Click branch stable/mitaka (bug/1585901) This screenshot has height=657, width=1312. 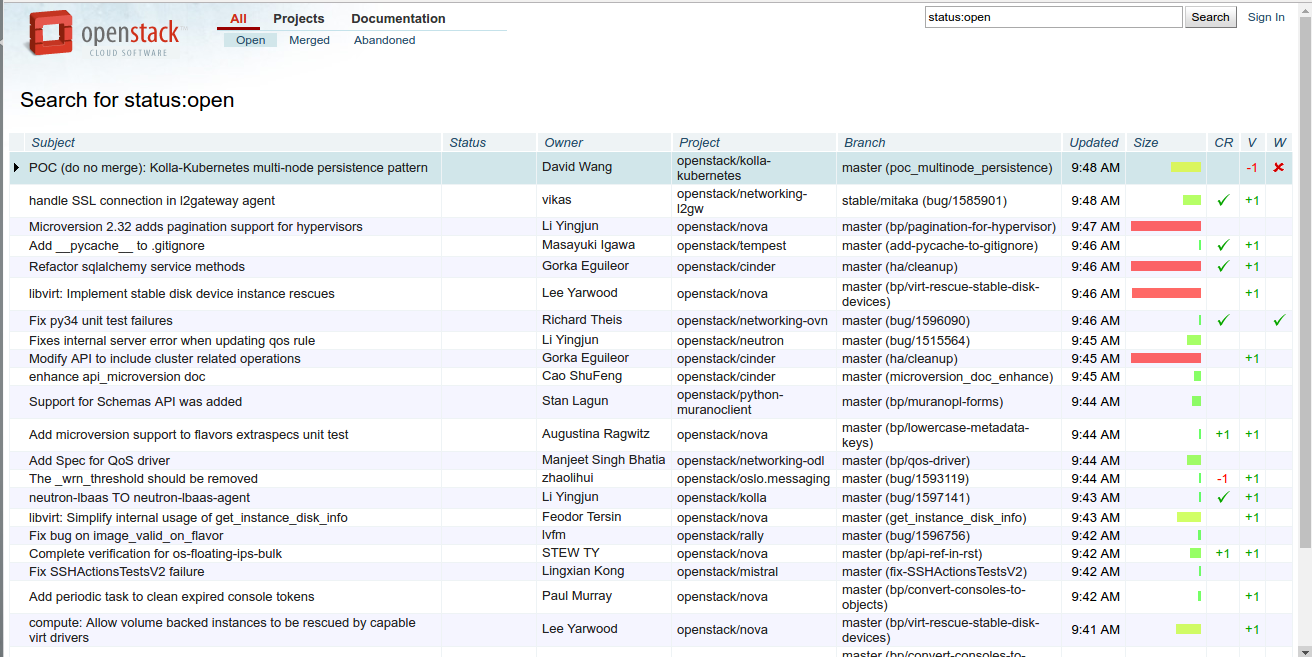(x=924, y=200)
